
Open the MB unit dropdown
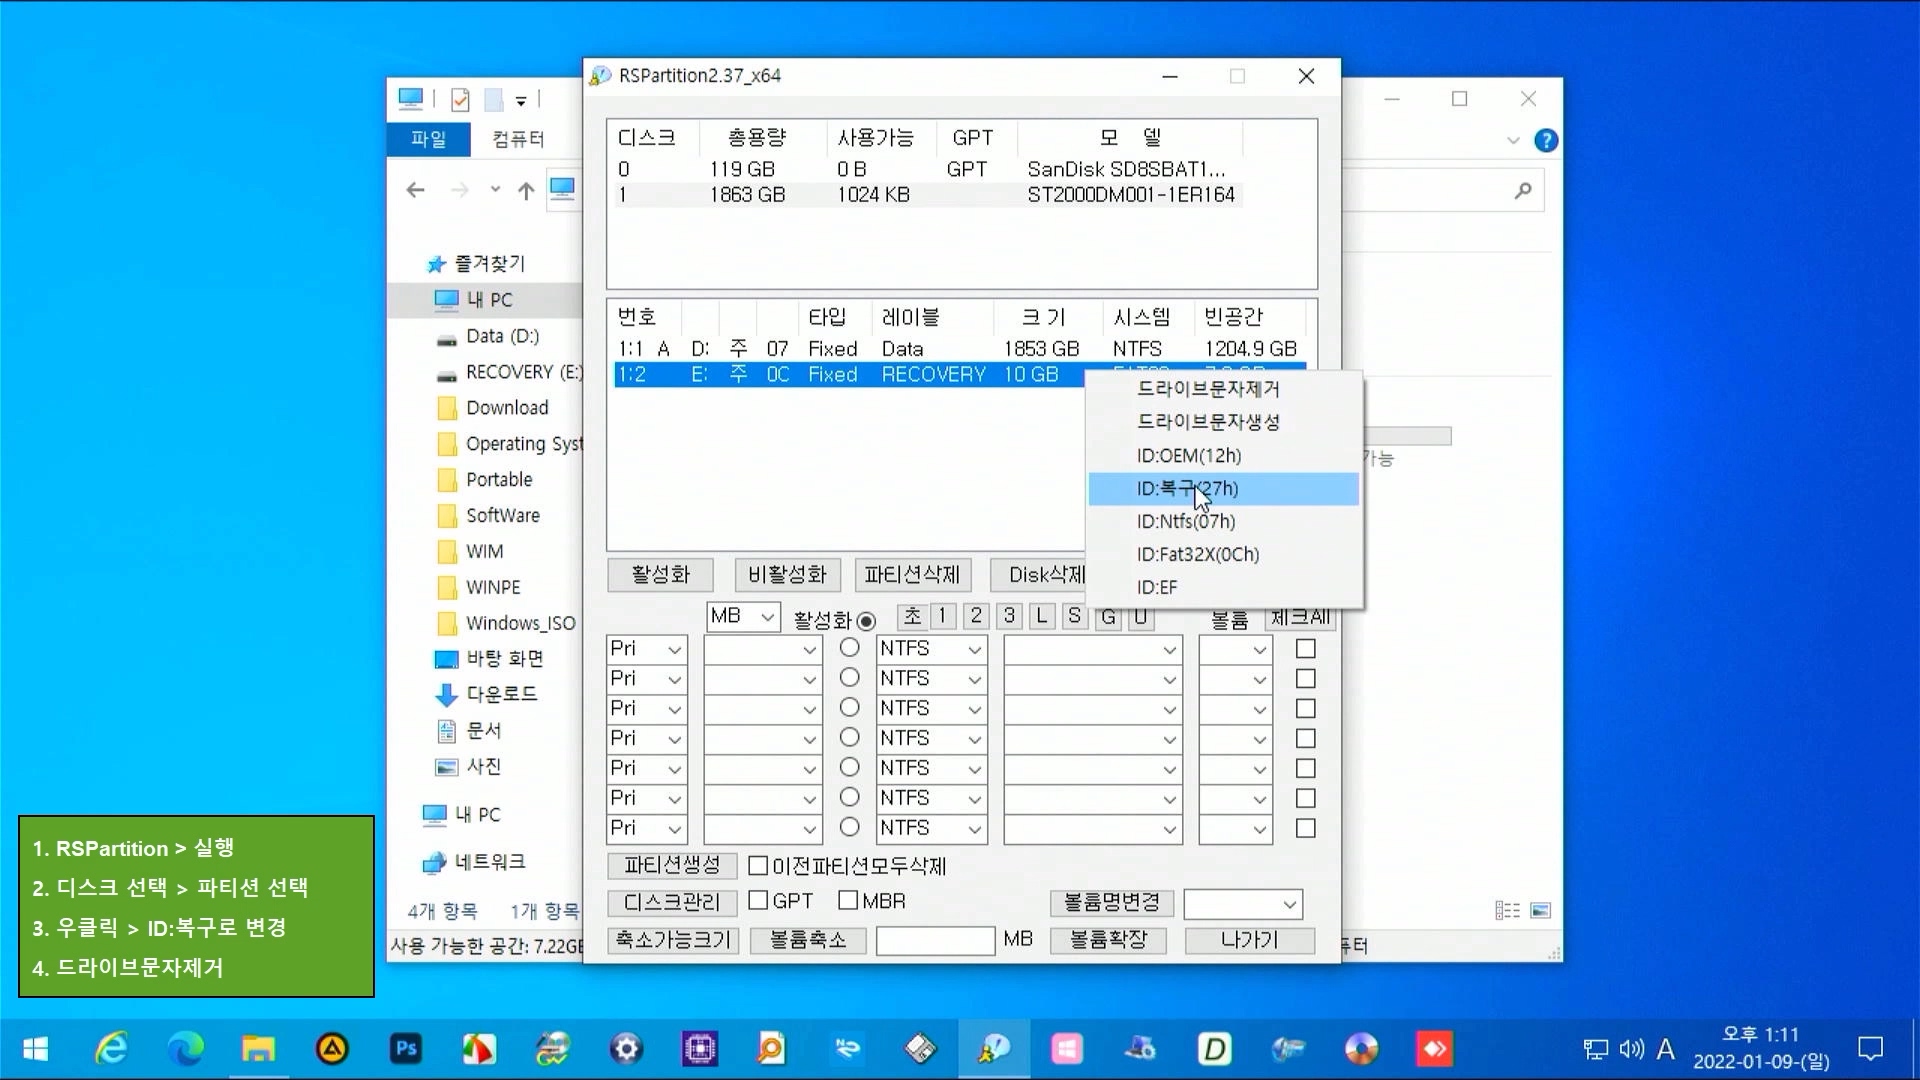click(x=743, y=616)
